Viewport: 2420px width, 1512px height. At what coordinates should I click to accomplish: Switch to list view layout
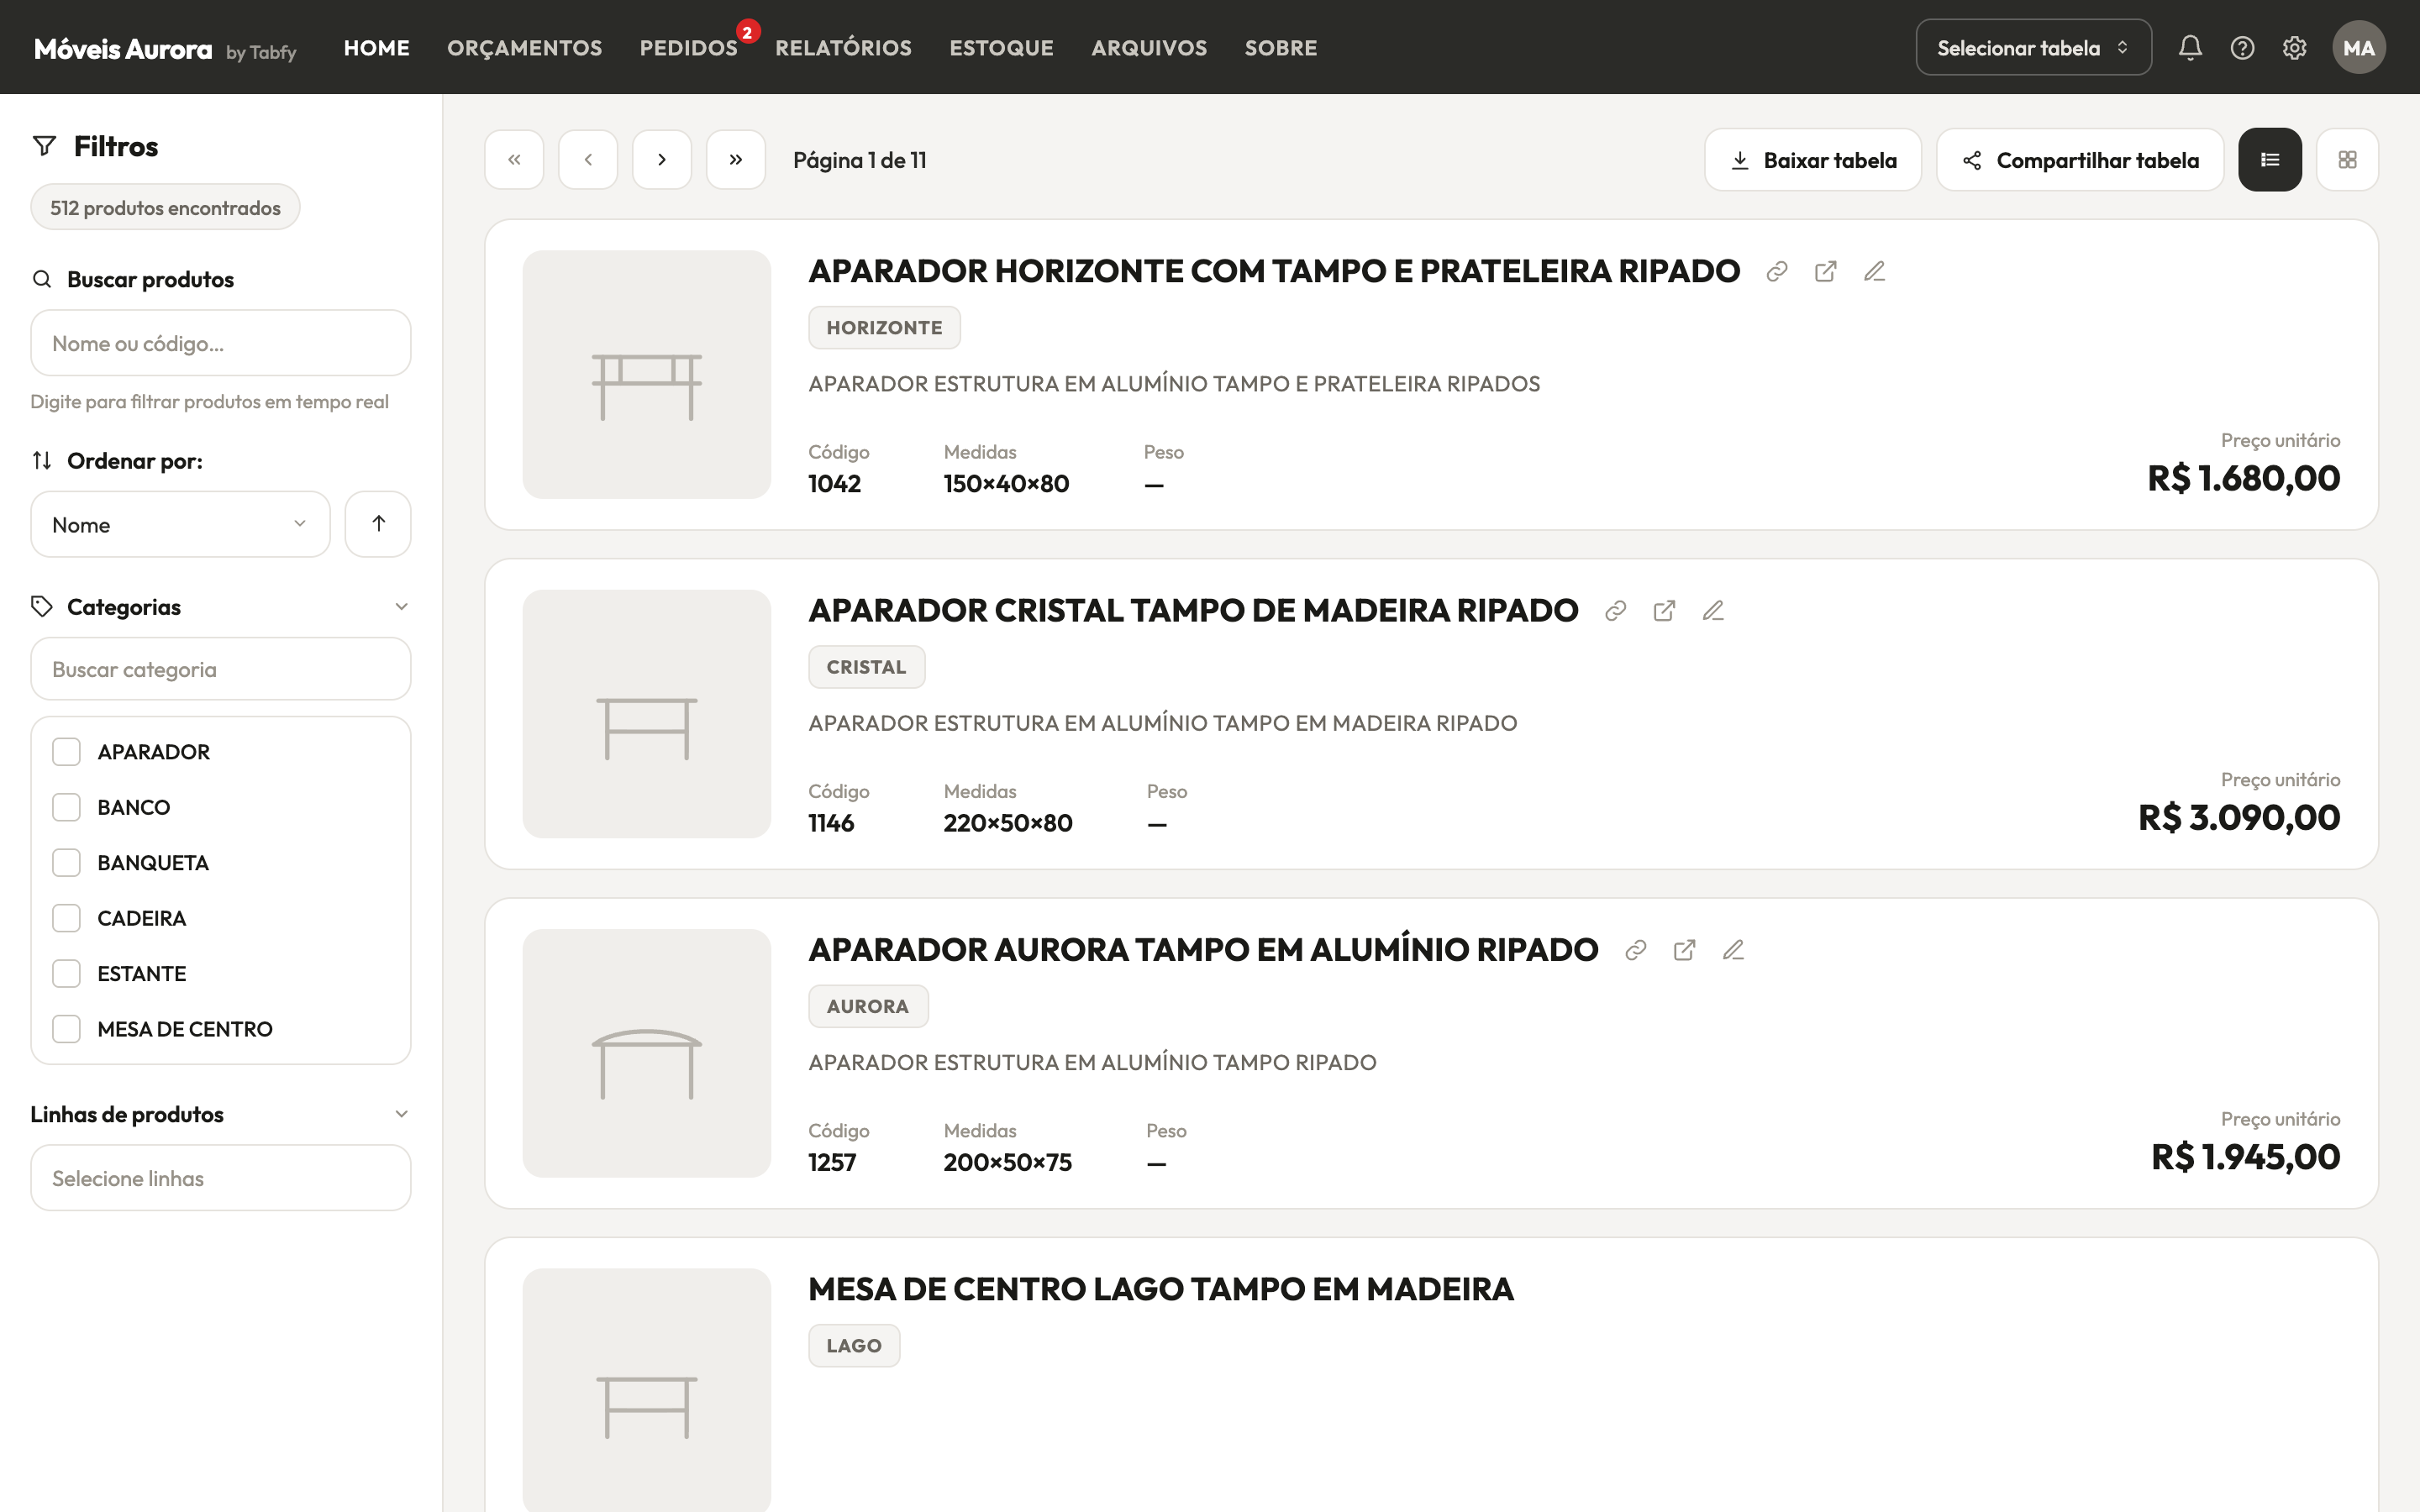coord(2270,159)
